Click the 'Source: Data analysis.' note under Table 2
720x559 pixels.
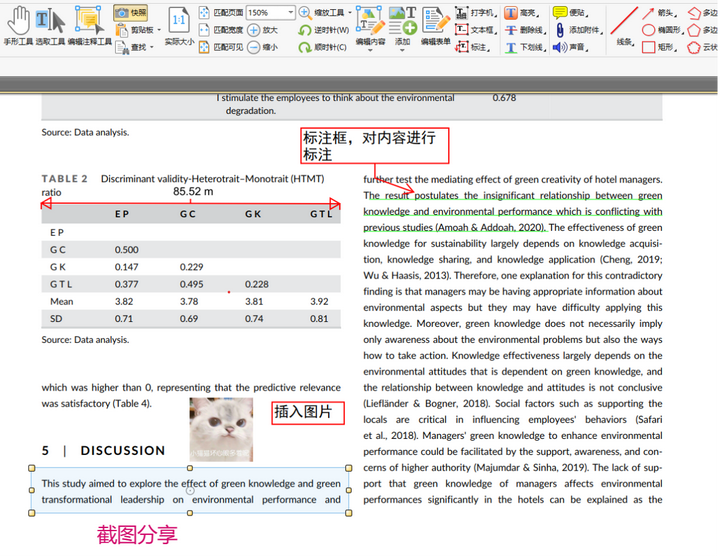click(85, 340)
